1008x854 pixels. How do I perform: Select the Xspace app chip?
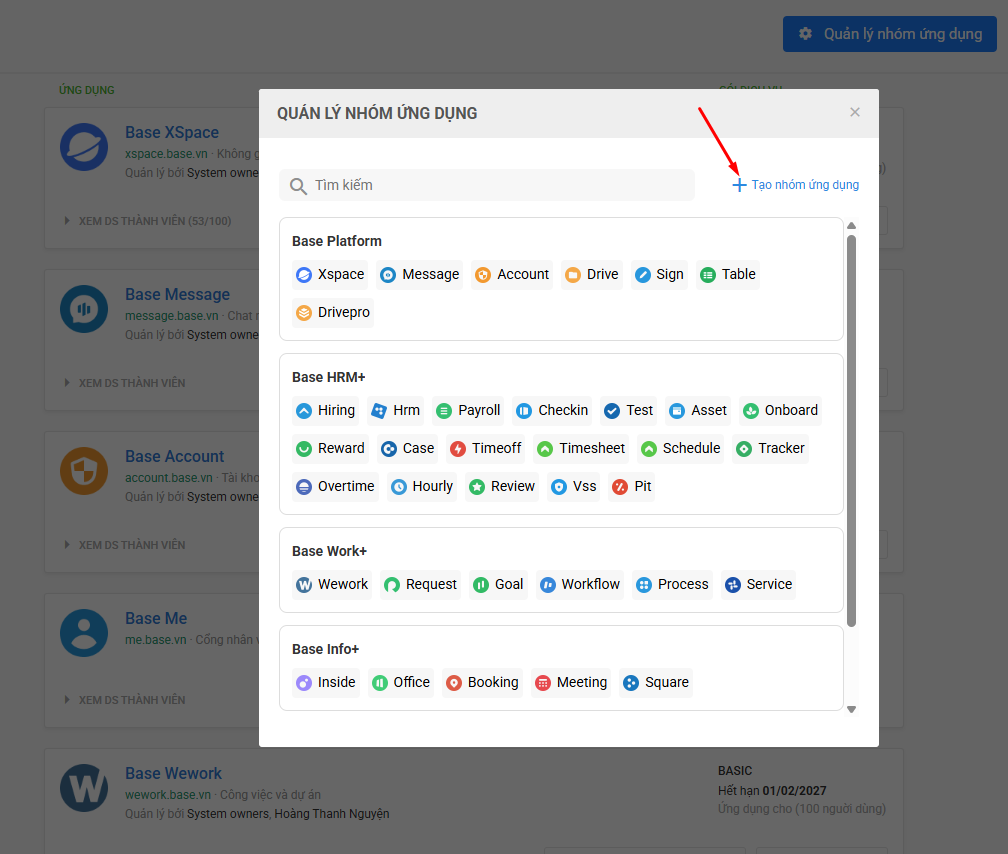pyautogui.click(x=330, y=275)
